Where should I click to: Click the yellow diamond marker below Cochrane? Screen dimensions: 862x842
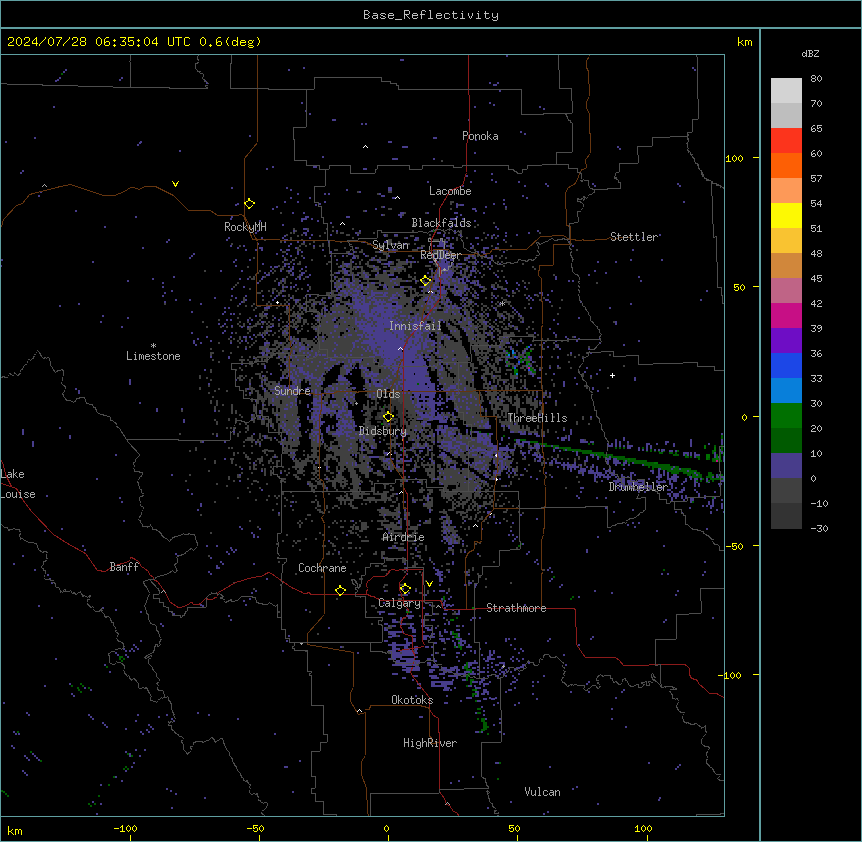coord(340,590)
